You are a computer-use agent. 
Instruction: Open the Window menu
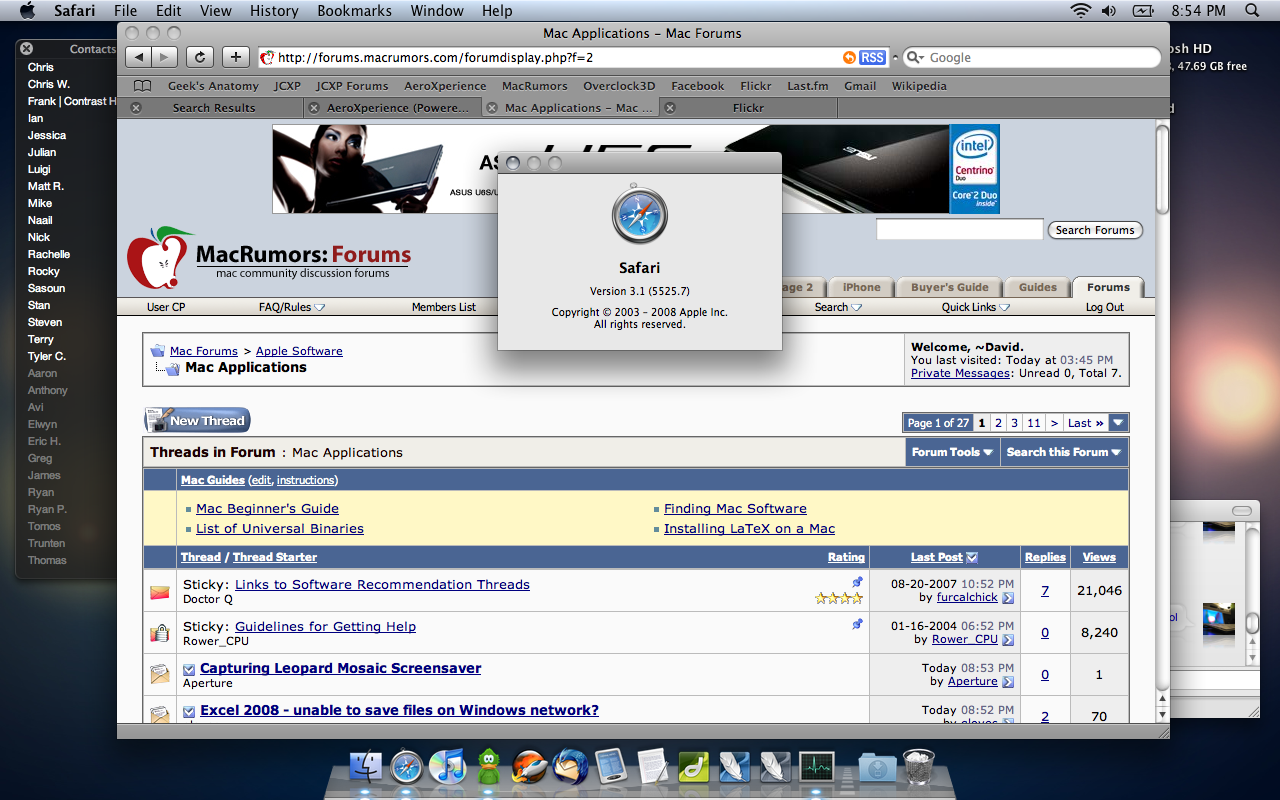pos(437,11)
